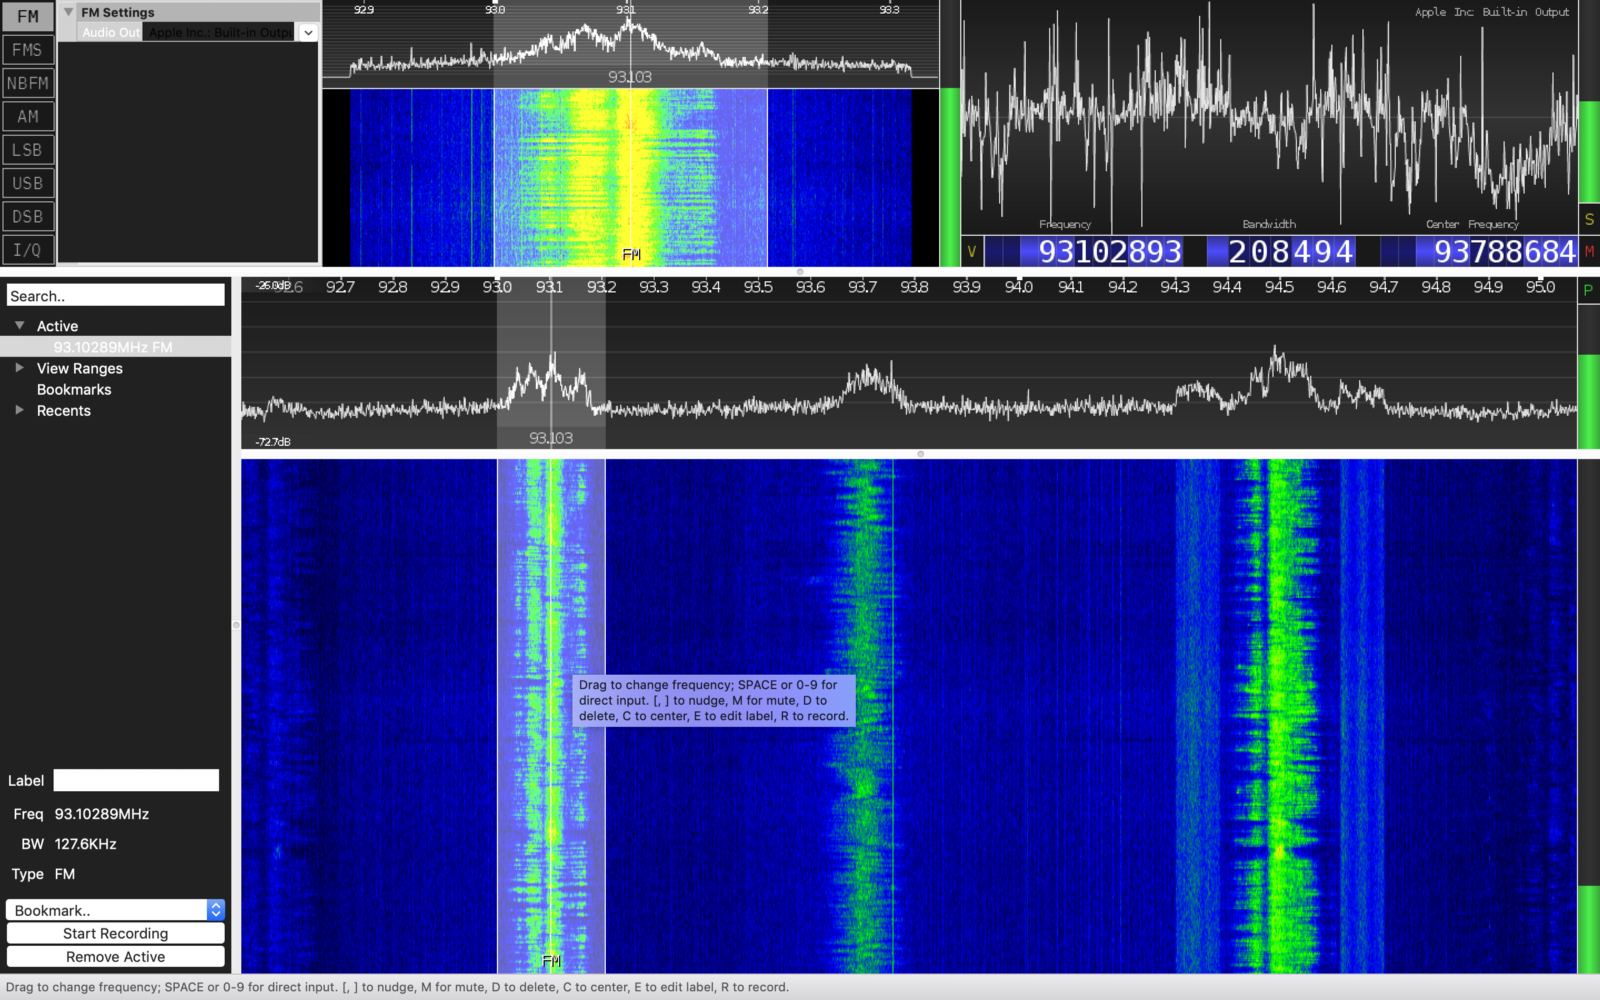Toggle the S solo button
Screen dimensions: 1600x1000
(x=1589, y=219)
